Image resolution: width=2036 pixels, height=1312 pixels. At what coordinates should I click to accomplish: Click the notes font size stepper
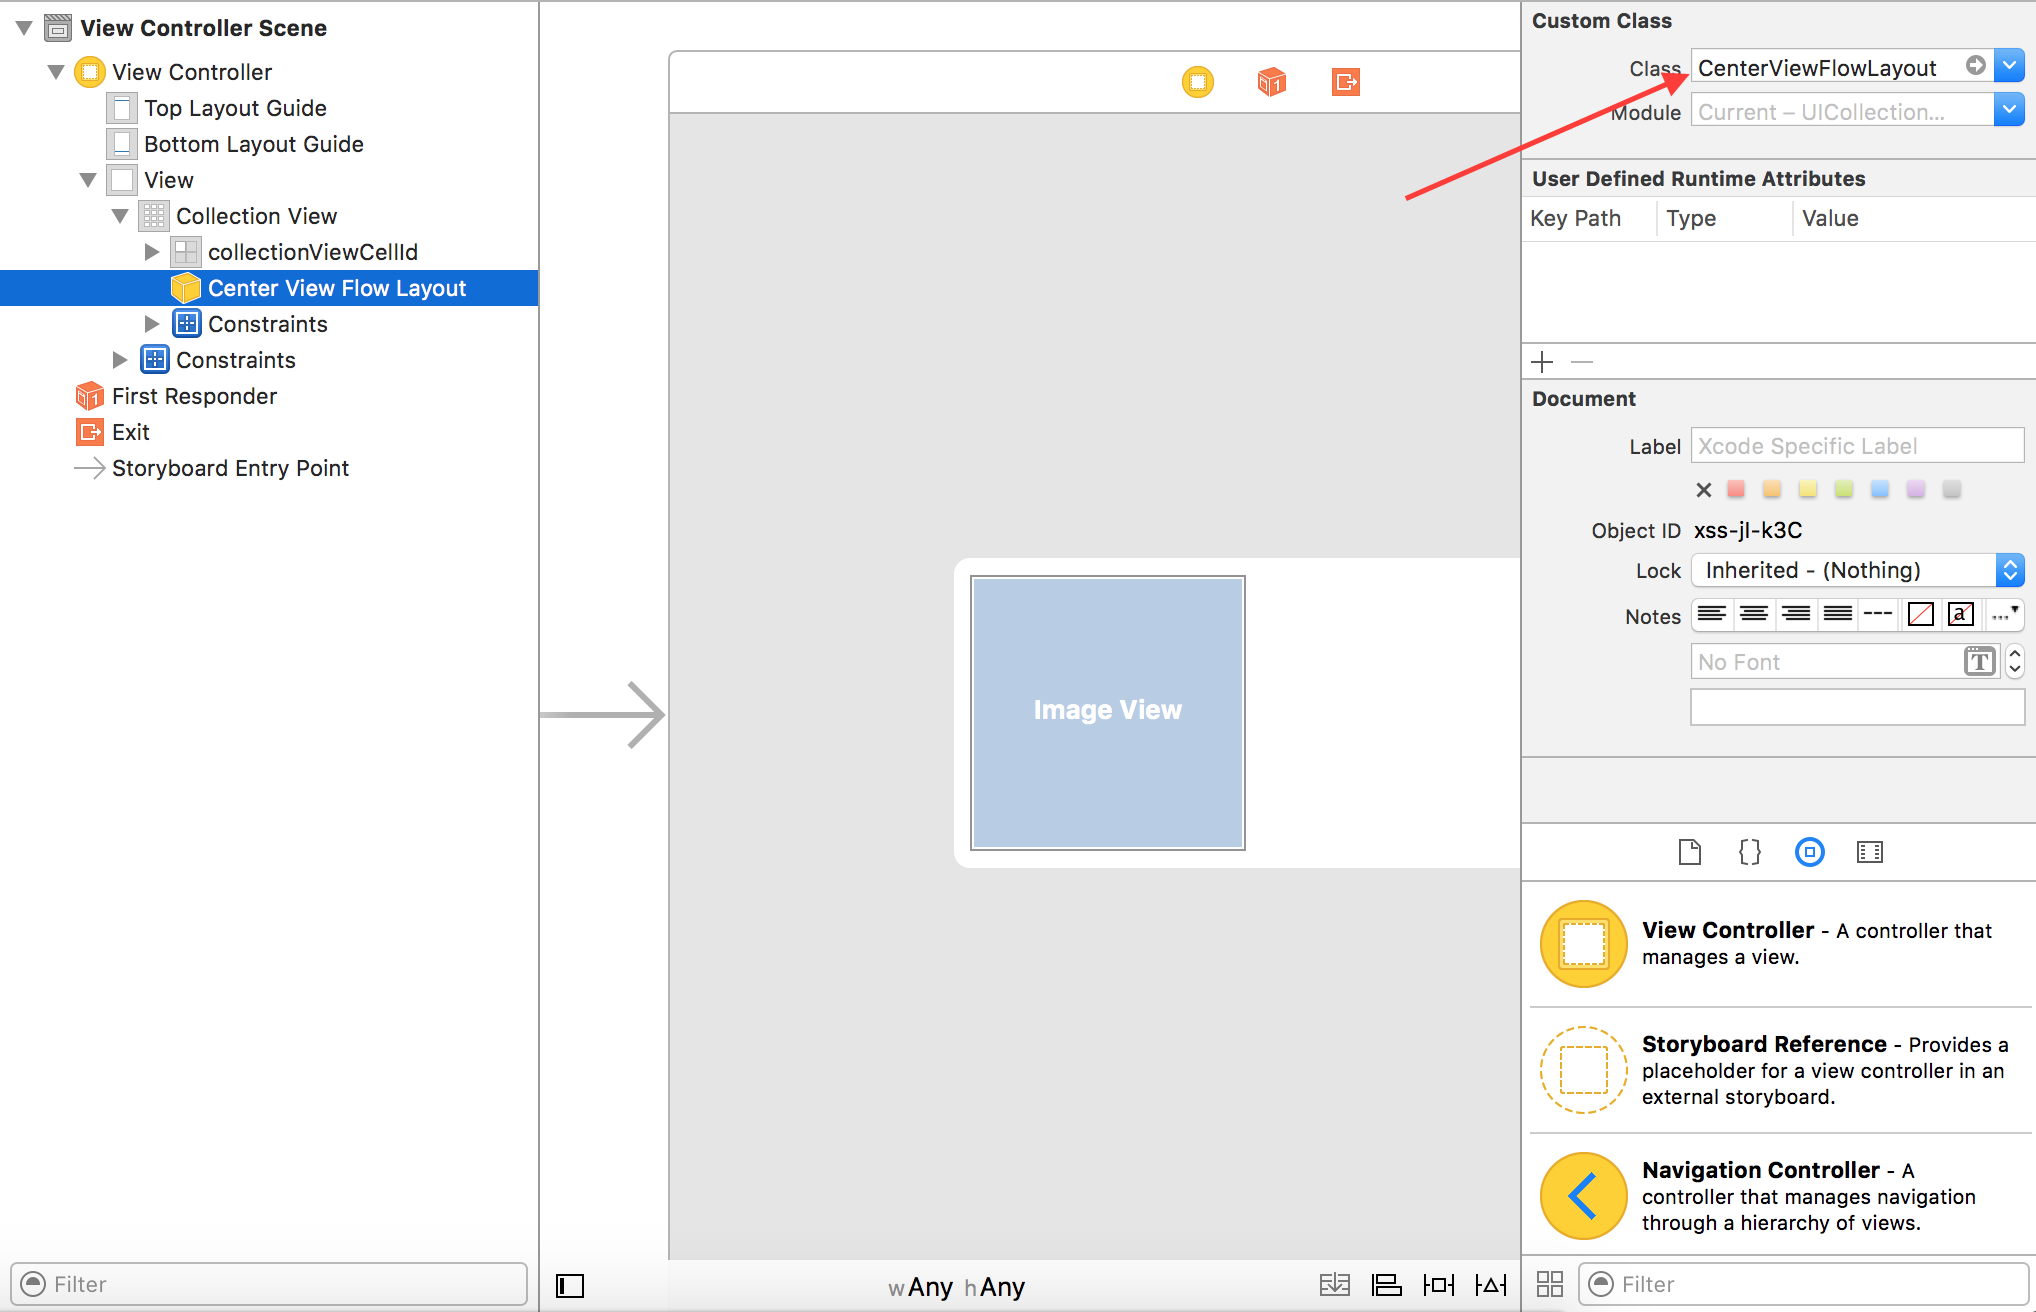(x=2014, y=661)
